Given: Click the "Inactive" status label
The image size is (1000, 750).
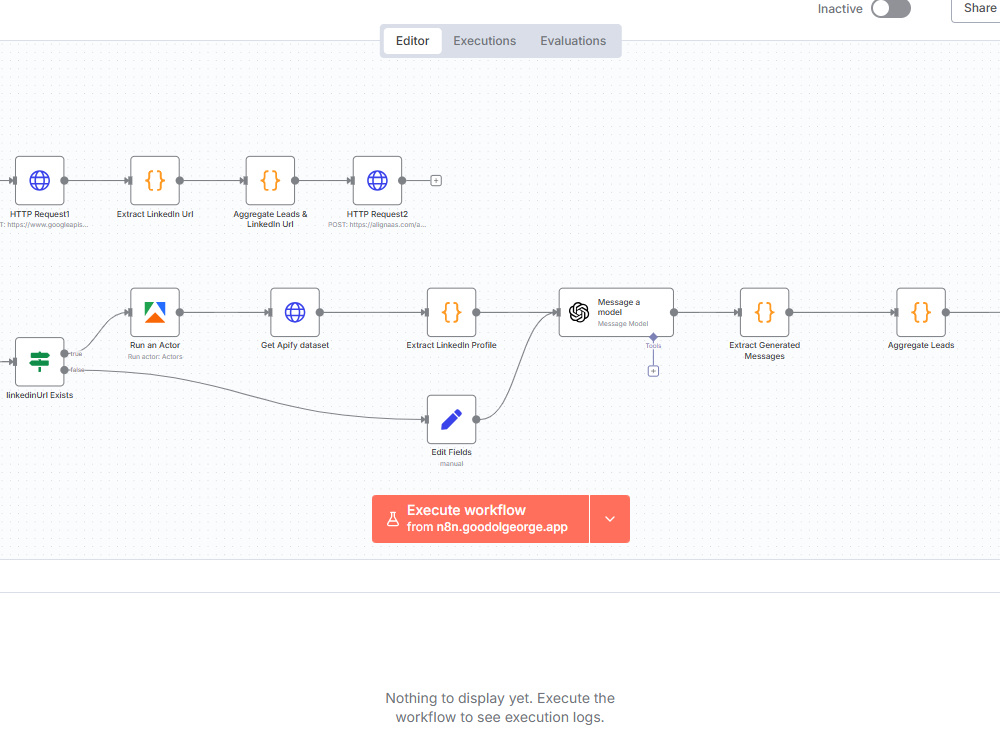Looking at the screenshot, I should pos(840,9).
